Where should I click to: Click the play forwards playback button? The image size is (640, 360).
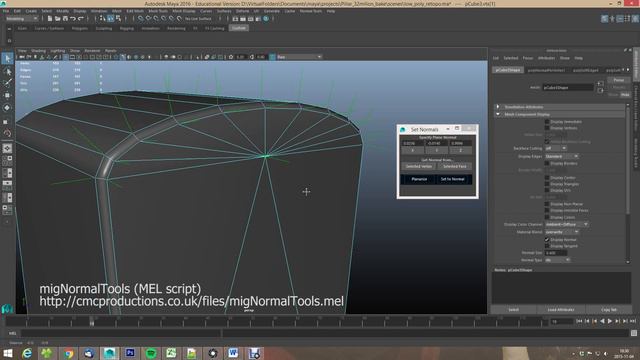(609, 322)
